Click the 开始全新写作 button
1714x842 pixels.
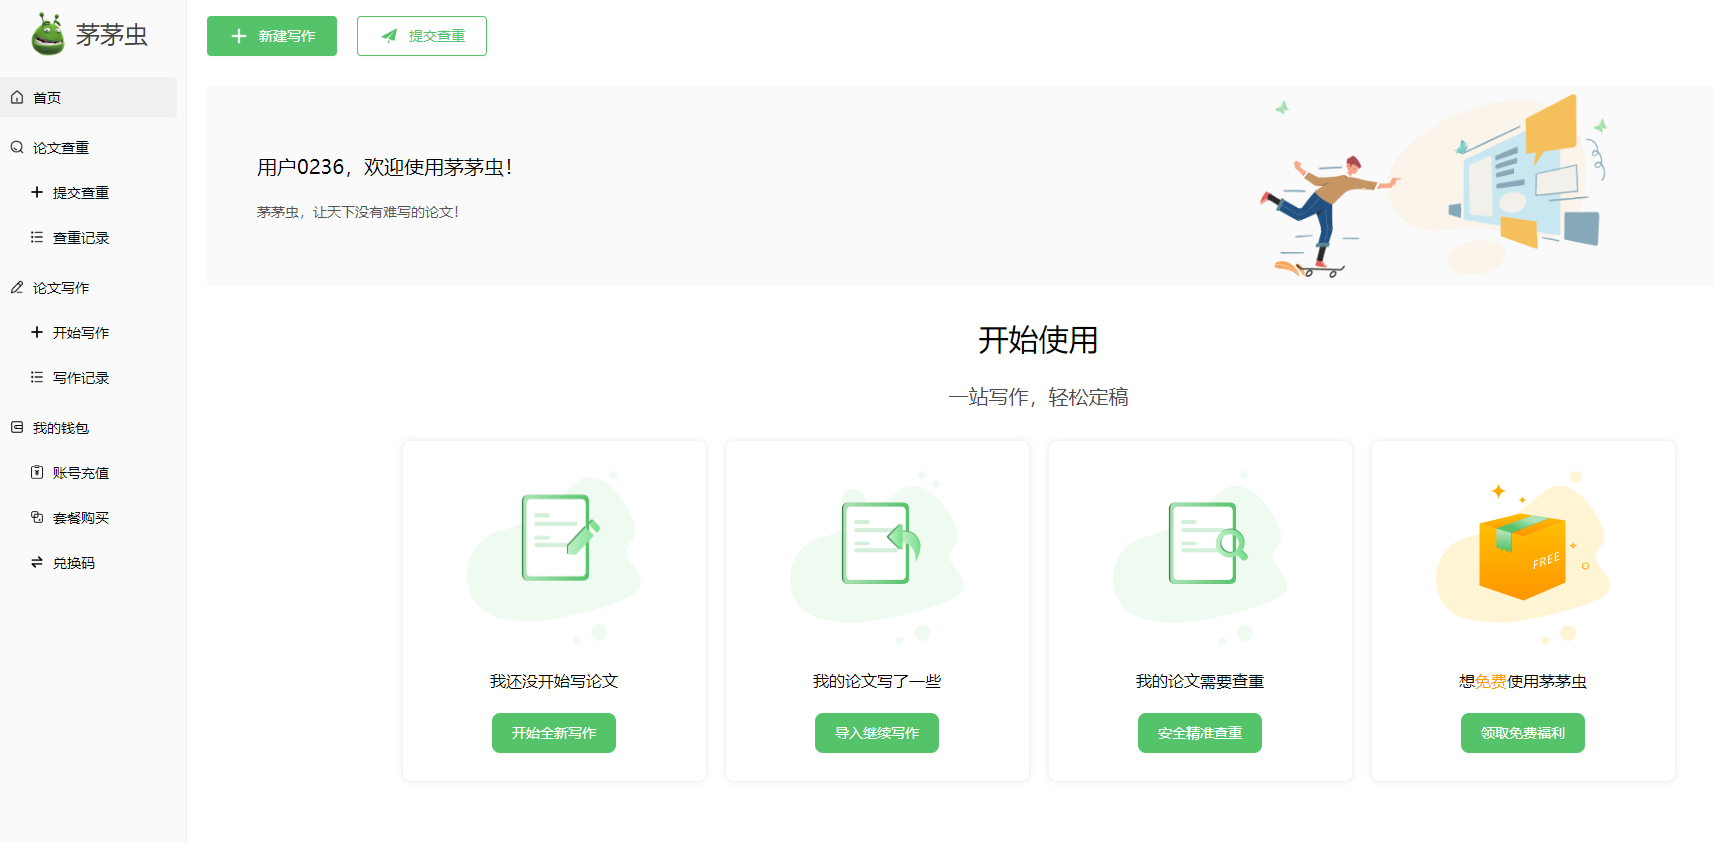click(x=554, y=733)
